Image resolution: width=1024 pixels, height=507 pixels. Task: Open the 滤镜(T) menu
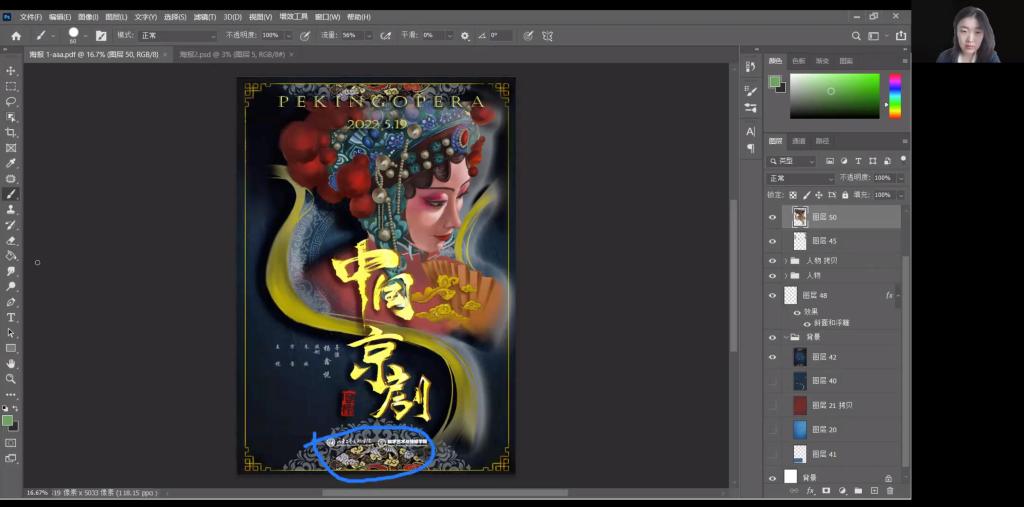click(205, 17)
